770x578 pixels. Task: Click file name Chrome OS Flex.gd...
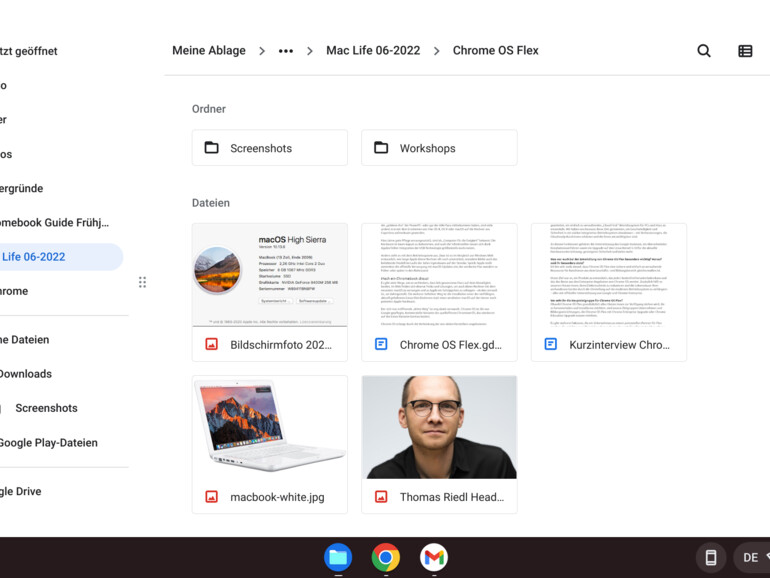click(x=450, y=345)
